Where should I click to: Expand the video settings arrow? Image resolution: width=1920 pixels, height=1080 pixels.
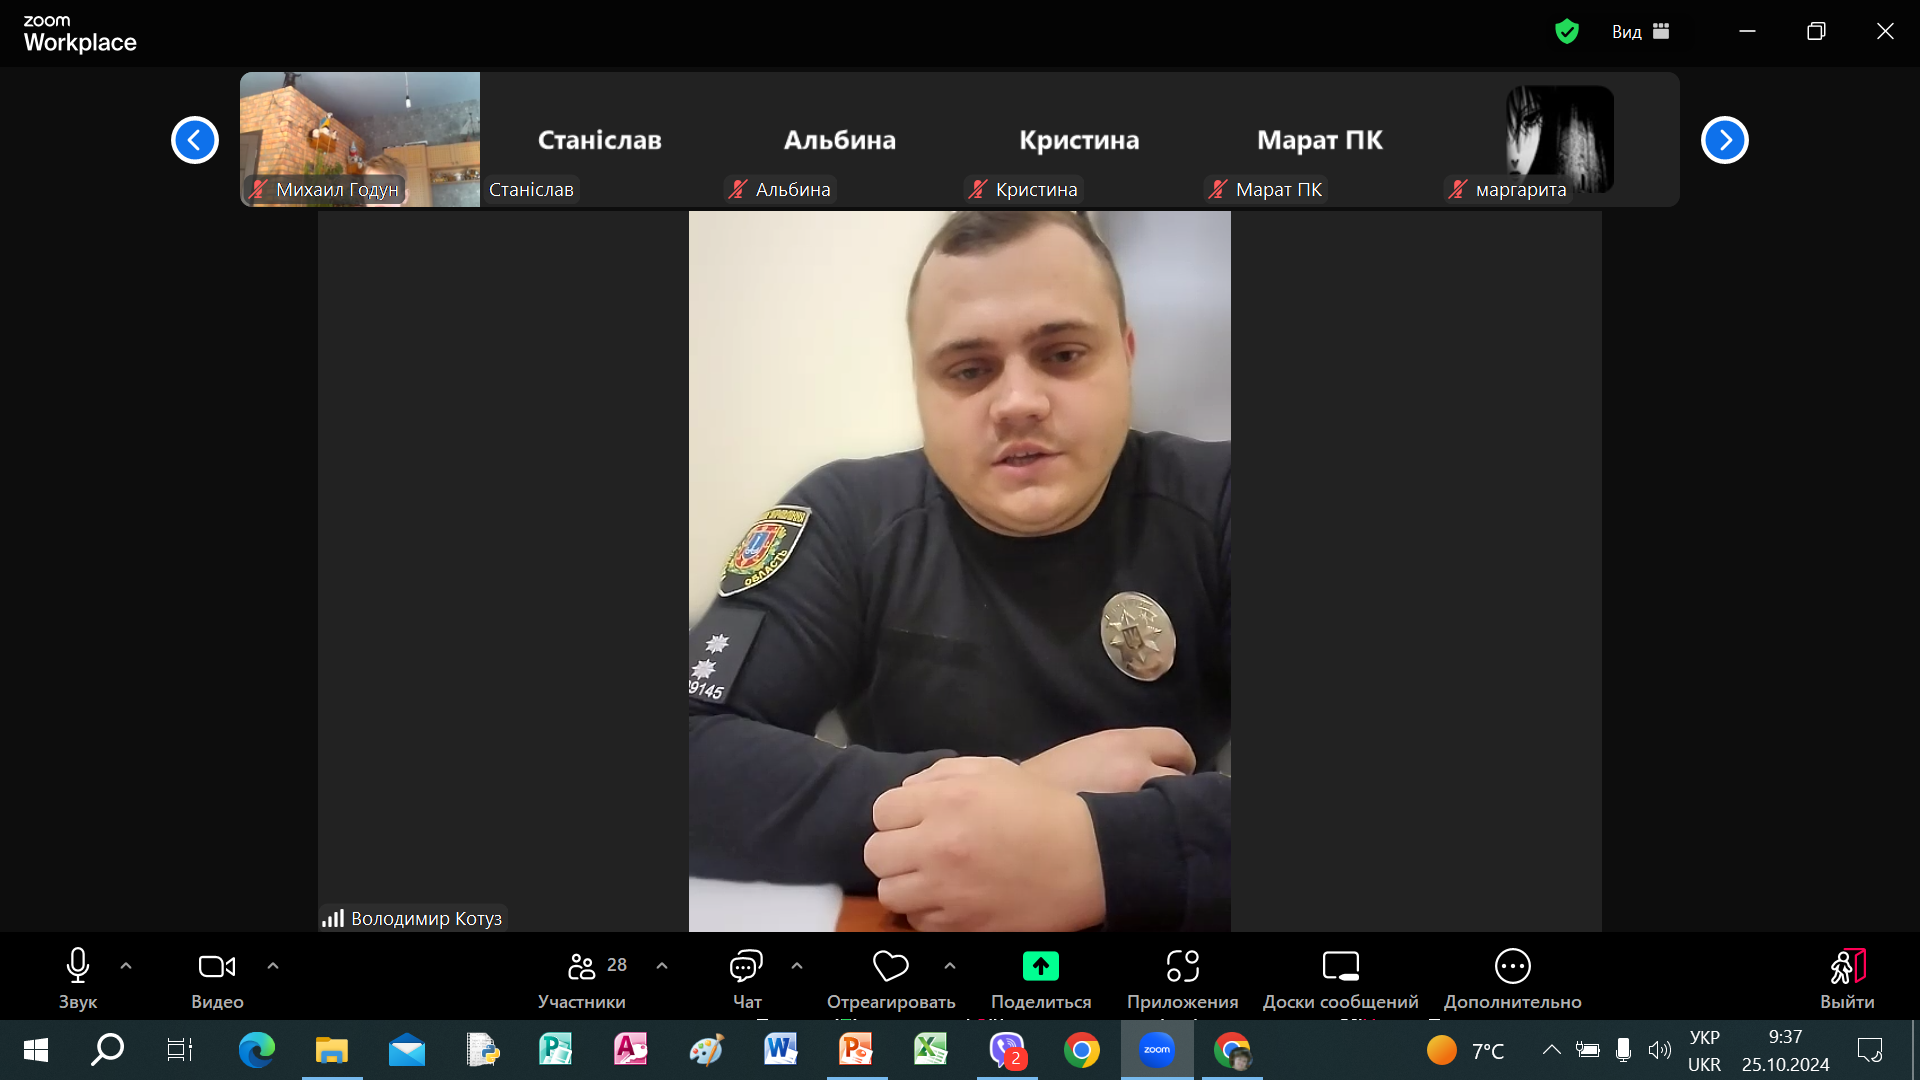273,966
